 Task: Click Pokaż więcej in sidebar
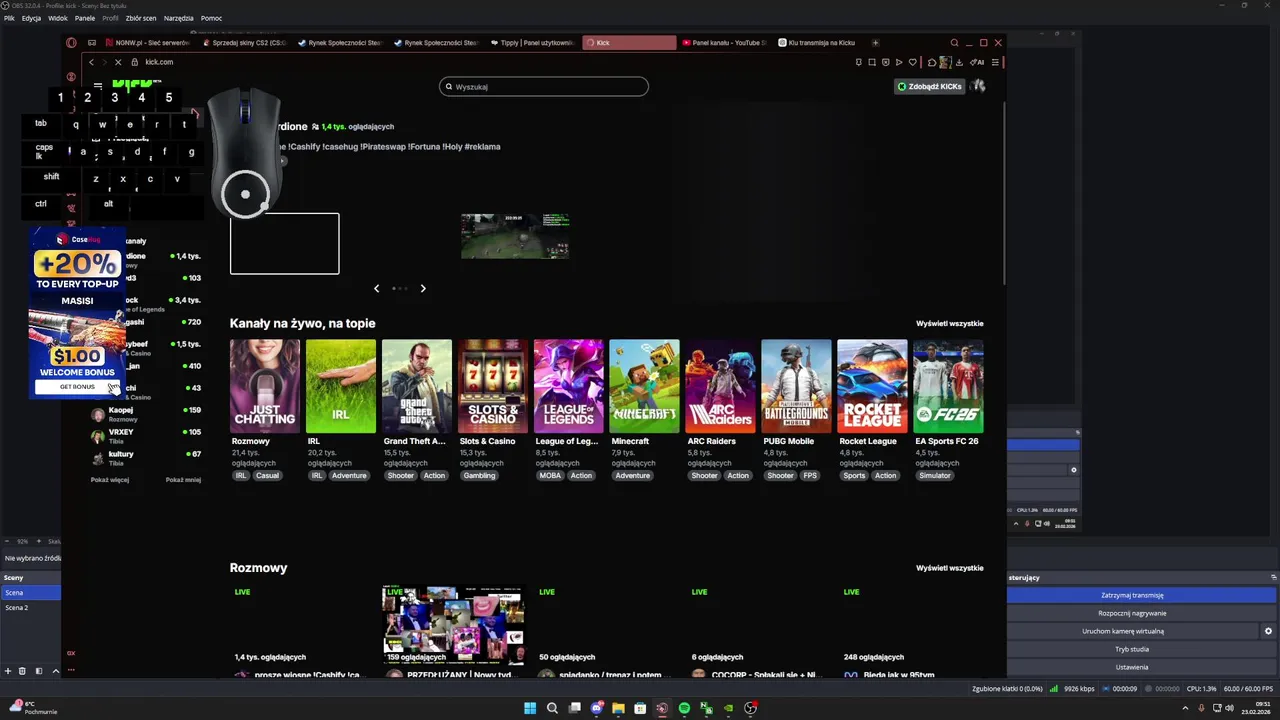click(x=110, y=479)
